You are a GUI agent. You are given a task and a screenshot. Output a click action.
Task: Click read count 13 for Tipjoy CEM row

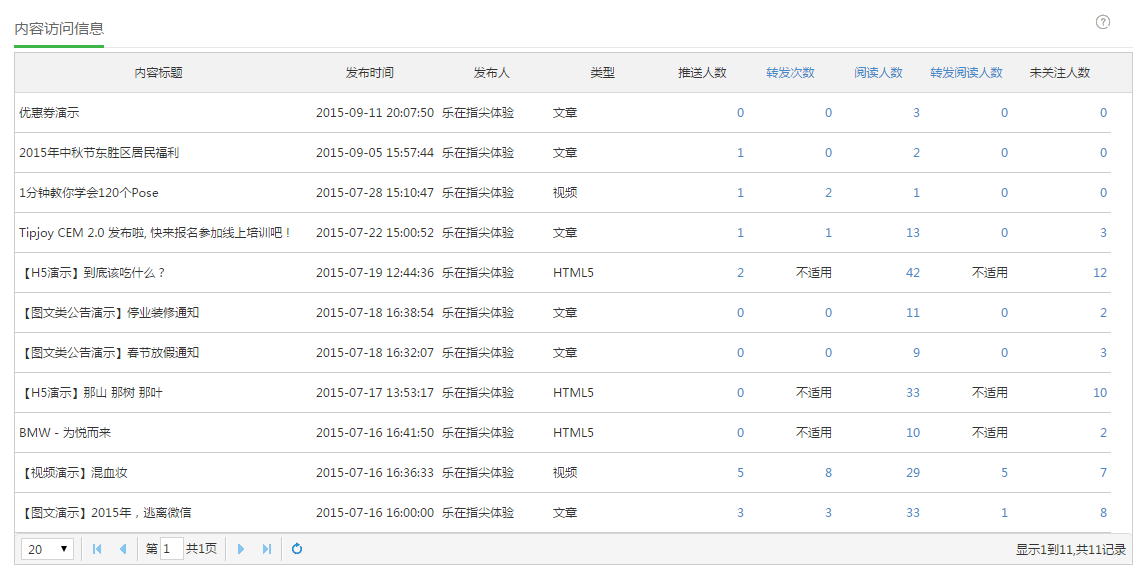pyautogui.click(x=912, y=233)
